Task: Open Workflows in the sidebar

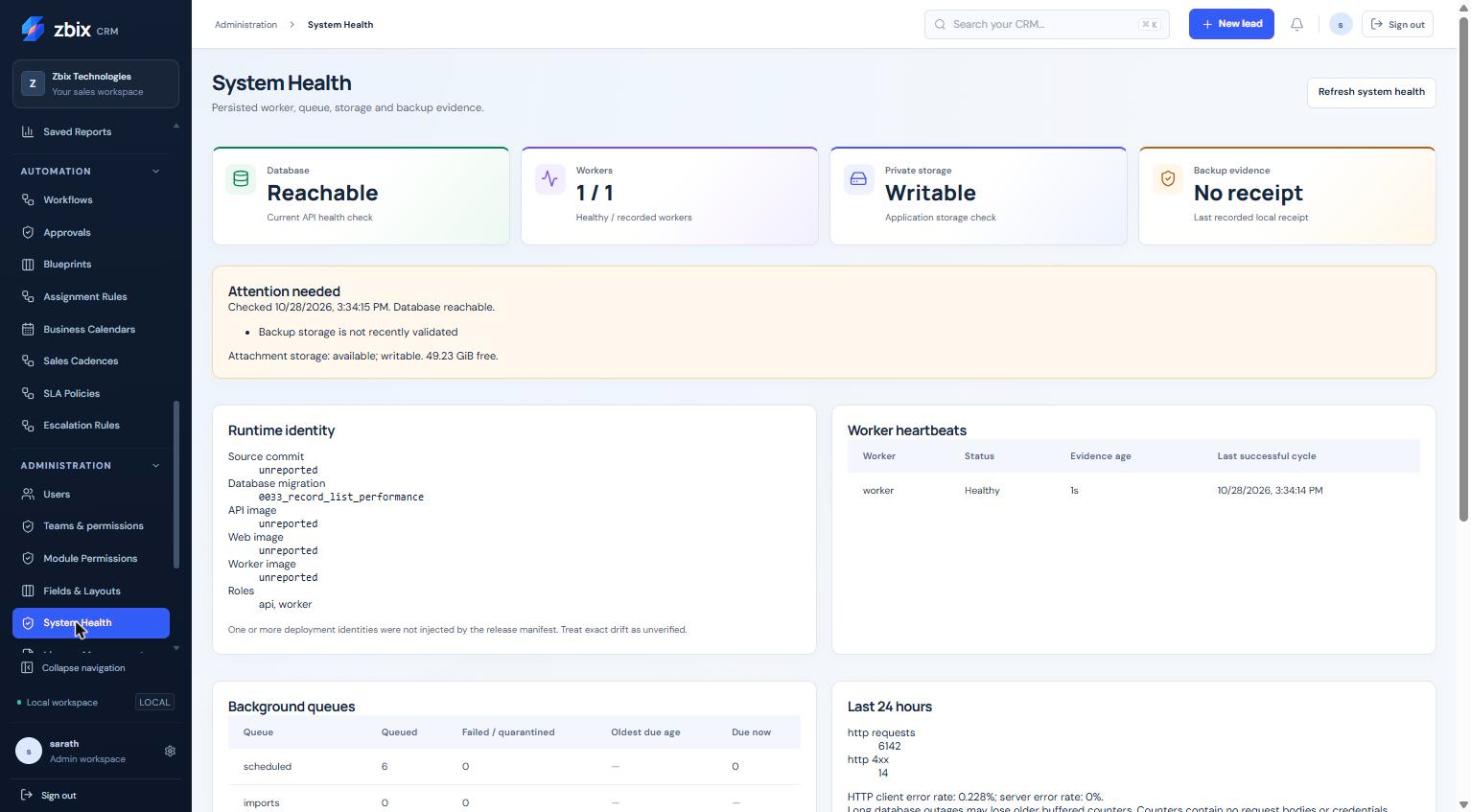Action: 91,200
